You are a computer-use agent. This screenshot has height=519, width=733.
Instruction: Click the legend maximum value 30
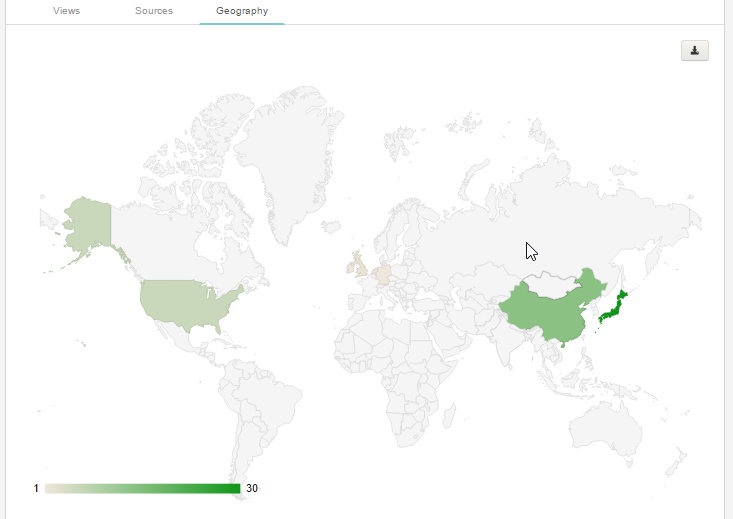252,488
